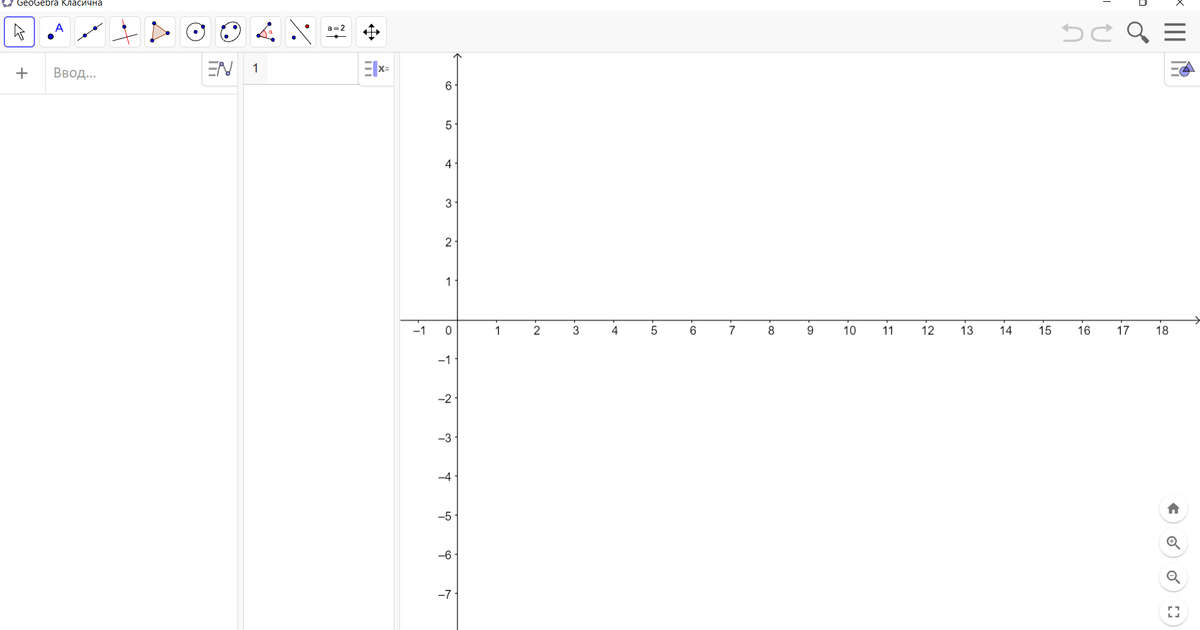Select the Move Graphics View tool
The width and height of the screenshot is (1200, 630).
369,31
